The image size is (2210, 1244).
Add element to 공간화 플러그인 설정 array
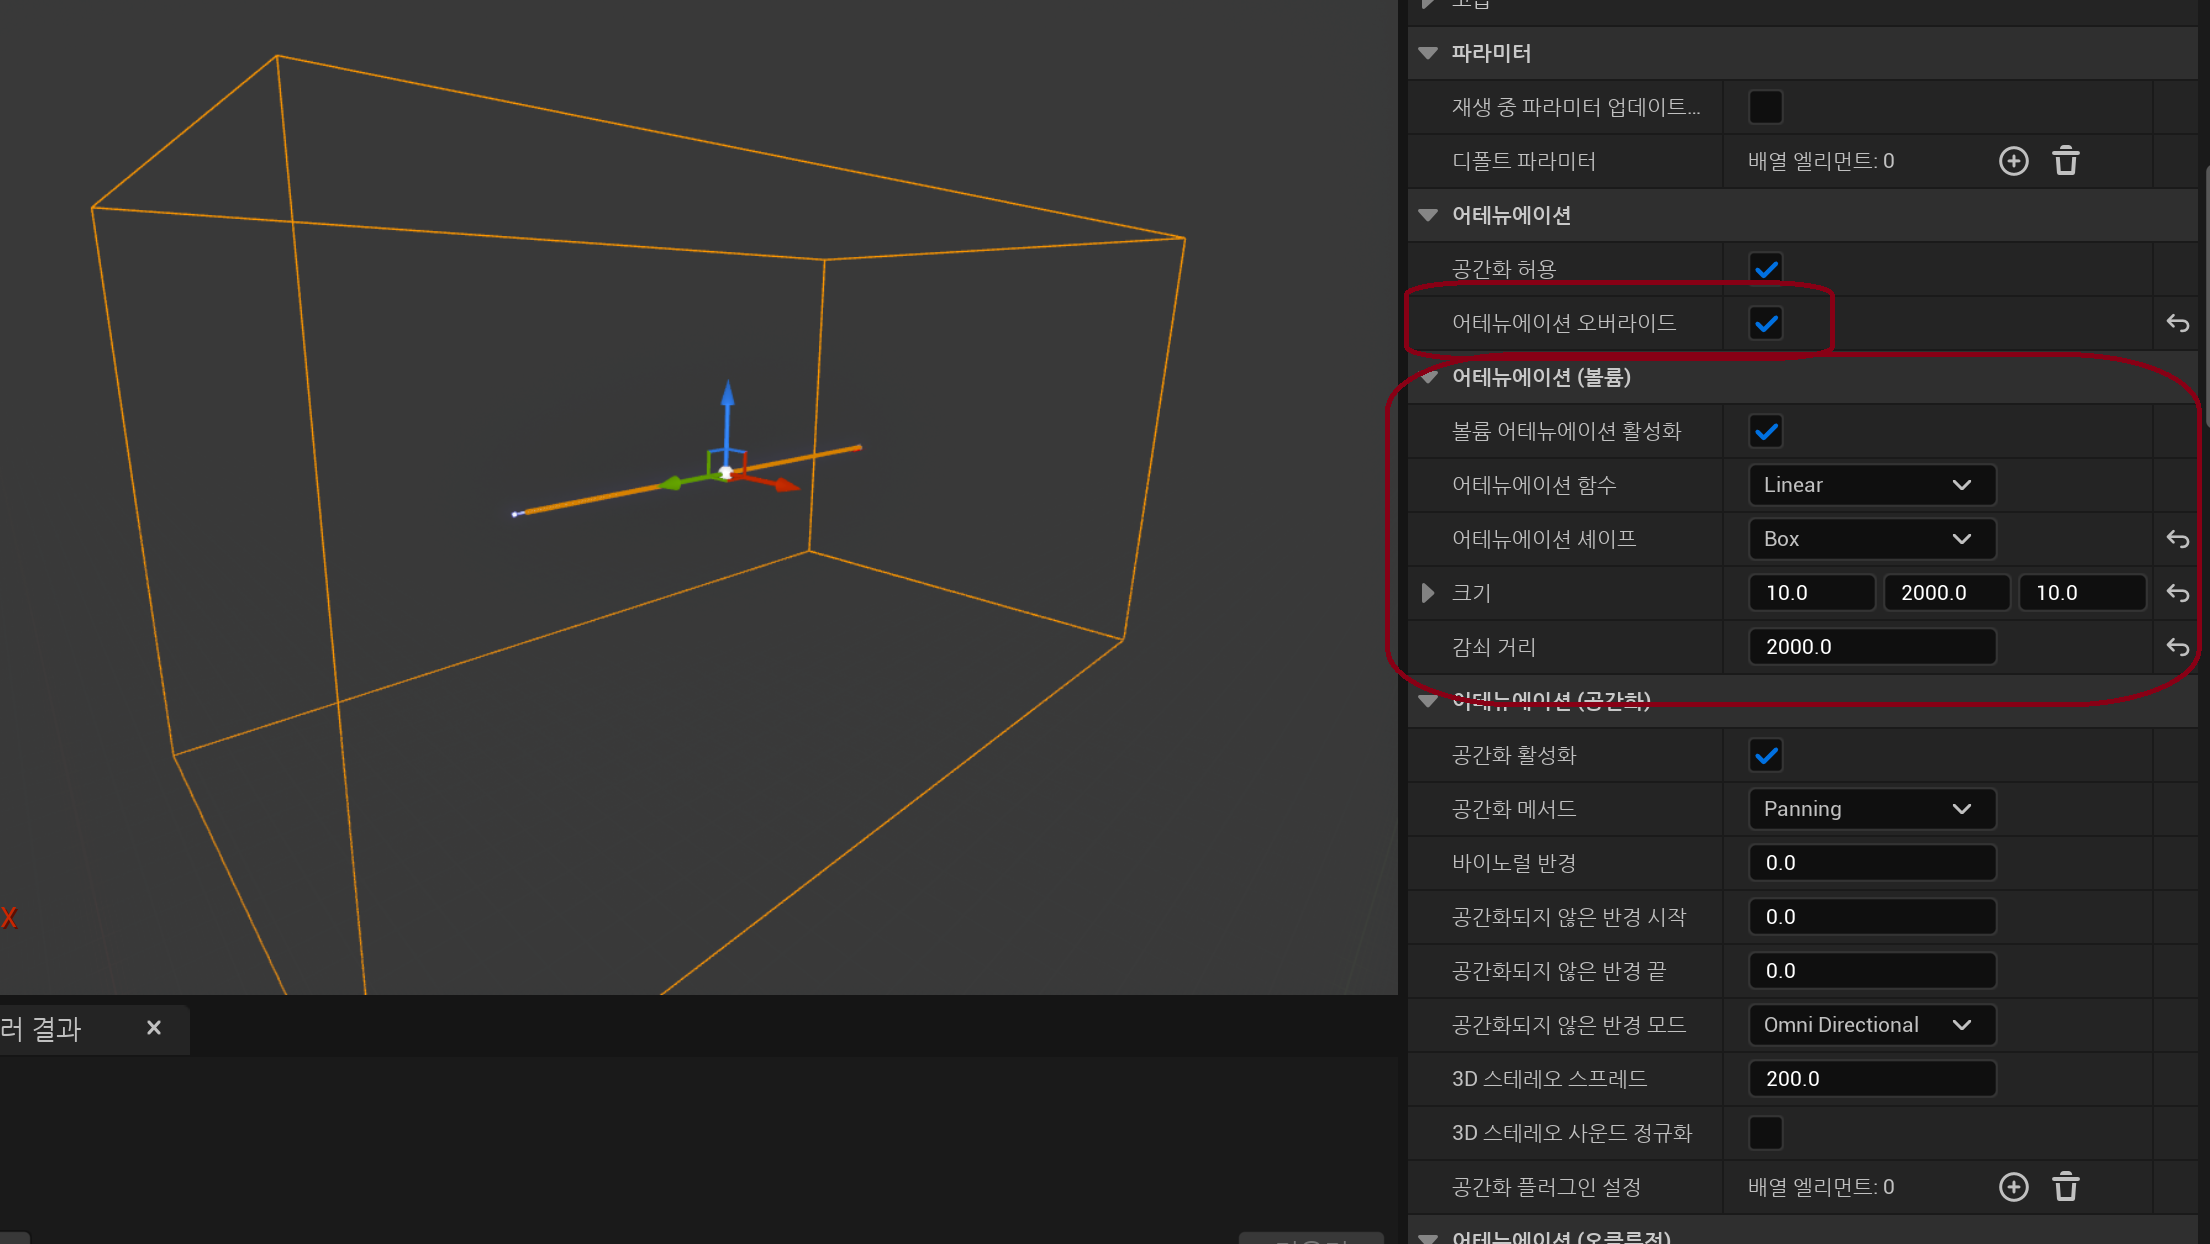[2013, 1187]
